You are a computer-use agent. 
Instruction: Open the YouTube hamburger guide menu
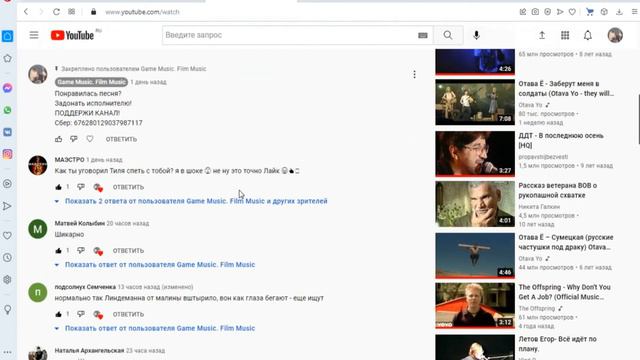(34, 35)
